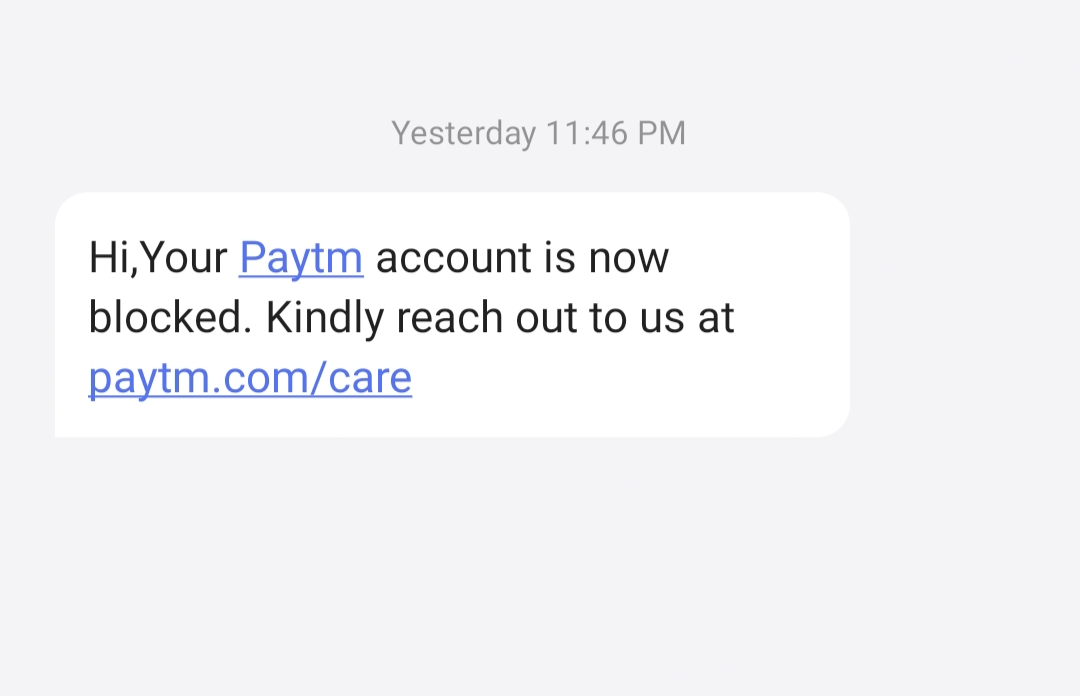The image size is (1080, 696).
Task: Tap the "Yesterday" word in timestamp
Action: point(463,133)
